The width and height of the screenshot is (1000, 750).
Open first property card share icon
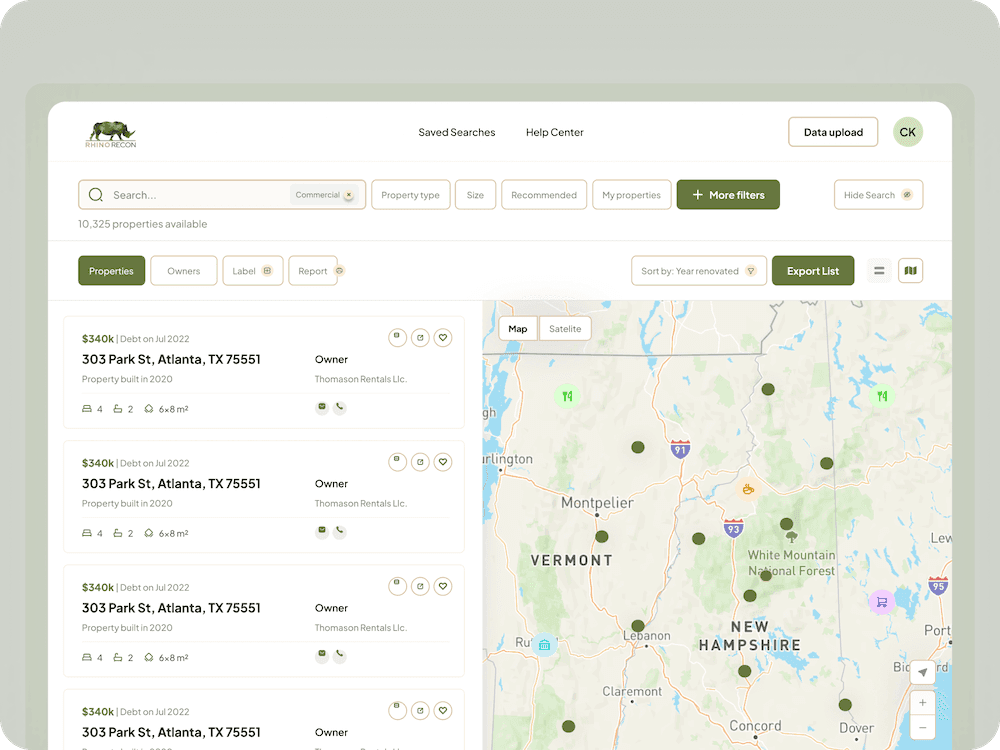tap(420, 337)
